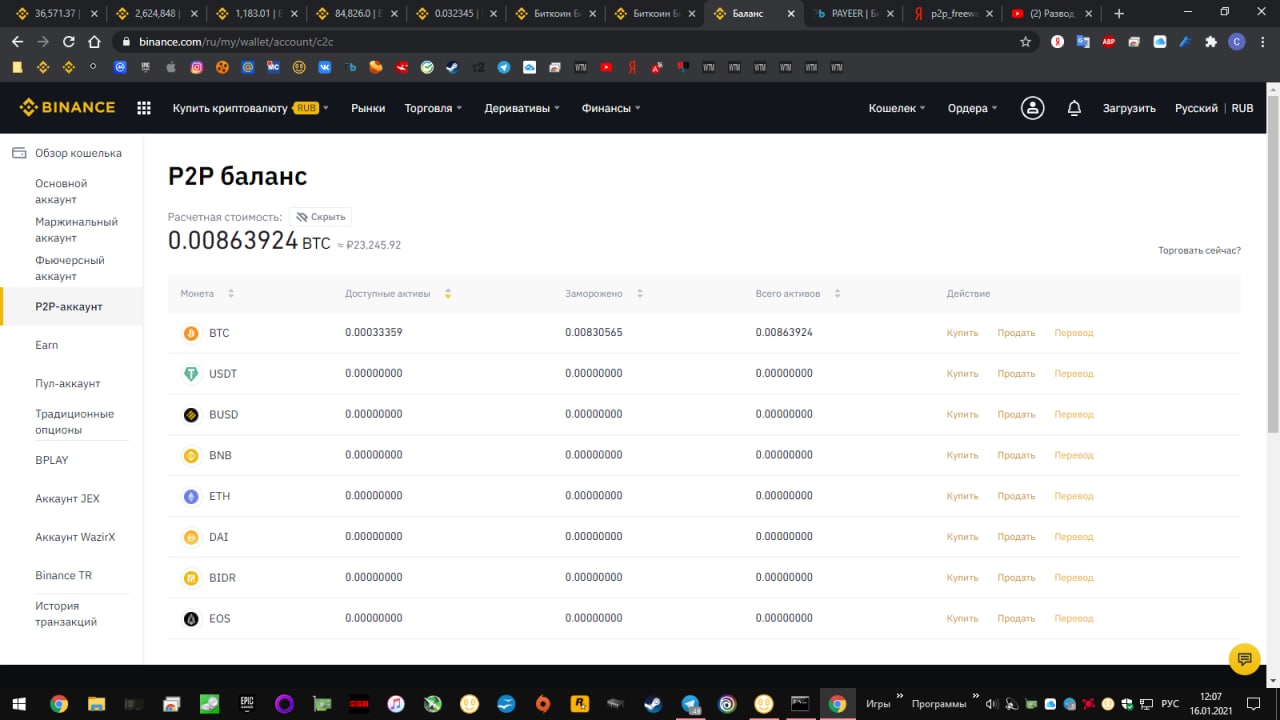This screenshot has height=720, width=1280.
Task: Click the BUSD coin icon
Action: 191,415
